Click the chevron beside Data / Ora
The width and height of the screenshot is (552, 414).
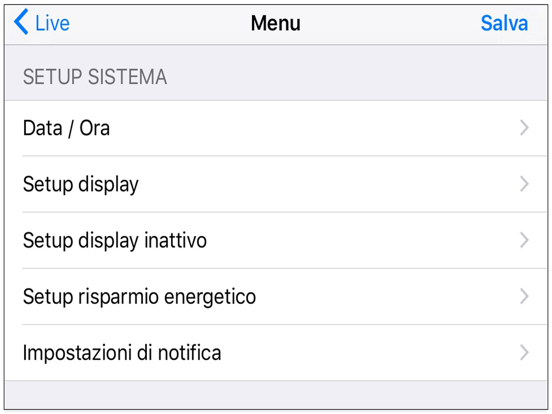tap(524, 128)
